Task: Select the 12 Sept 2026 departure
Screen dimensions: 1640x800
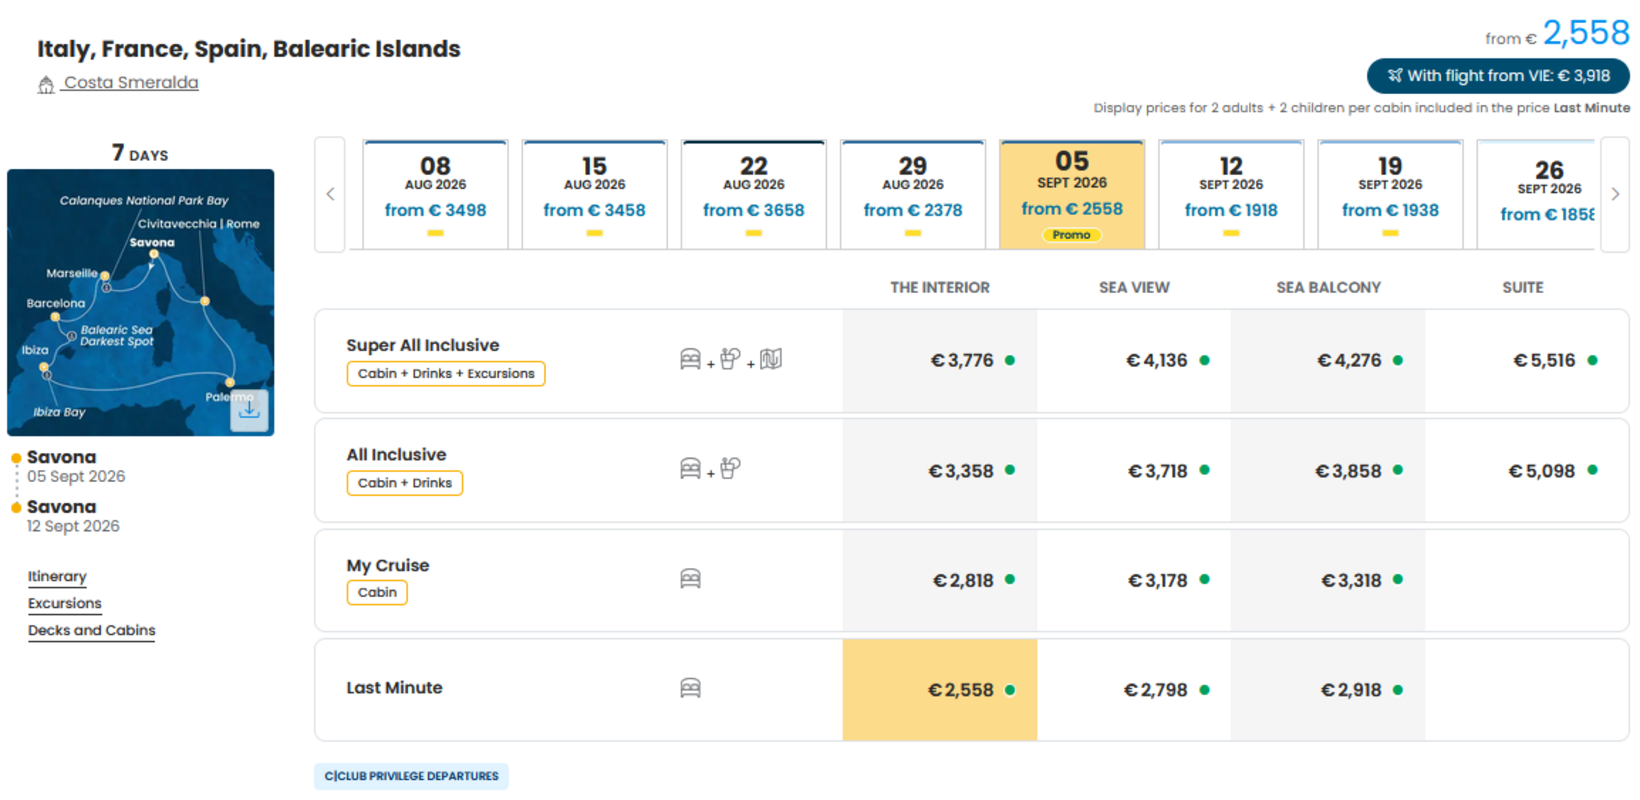Action: [x=1231, y=194]
